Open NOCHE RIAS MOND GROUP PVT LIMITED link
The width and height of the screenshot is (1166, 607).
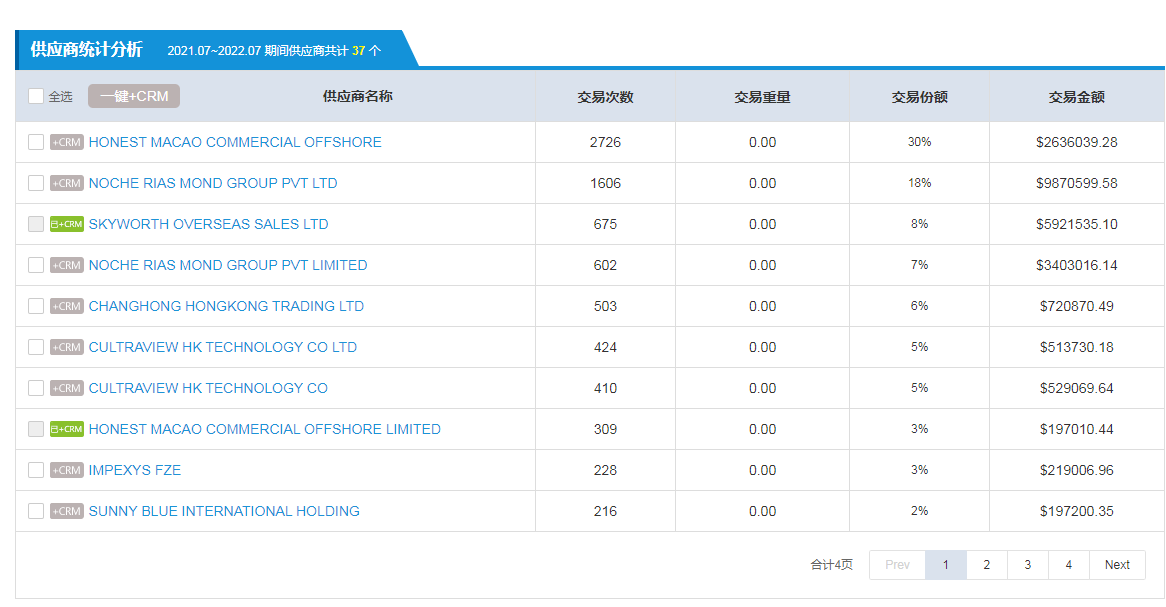click(228, 265)
